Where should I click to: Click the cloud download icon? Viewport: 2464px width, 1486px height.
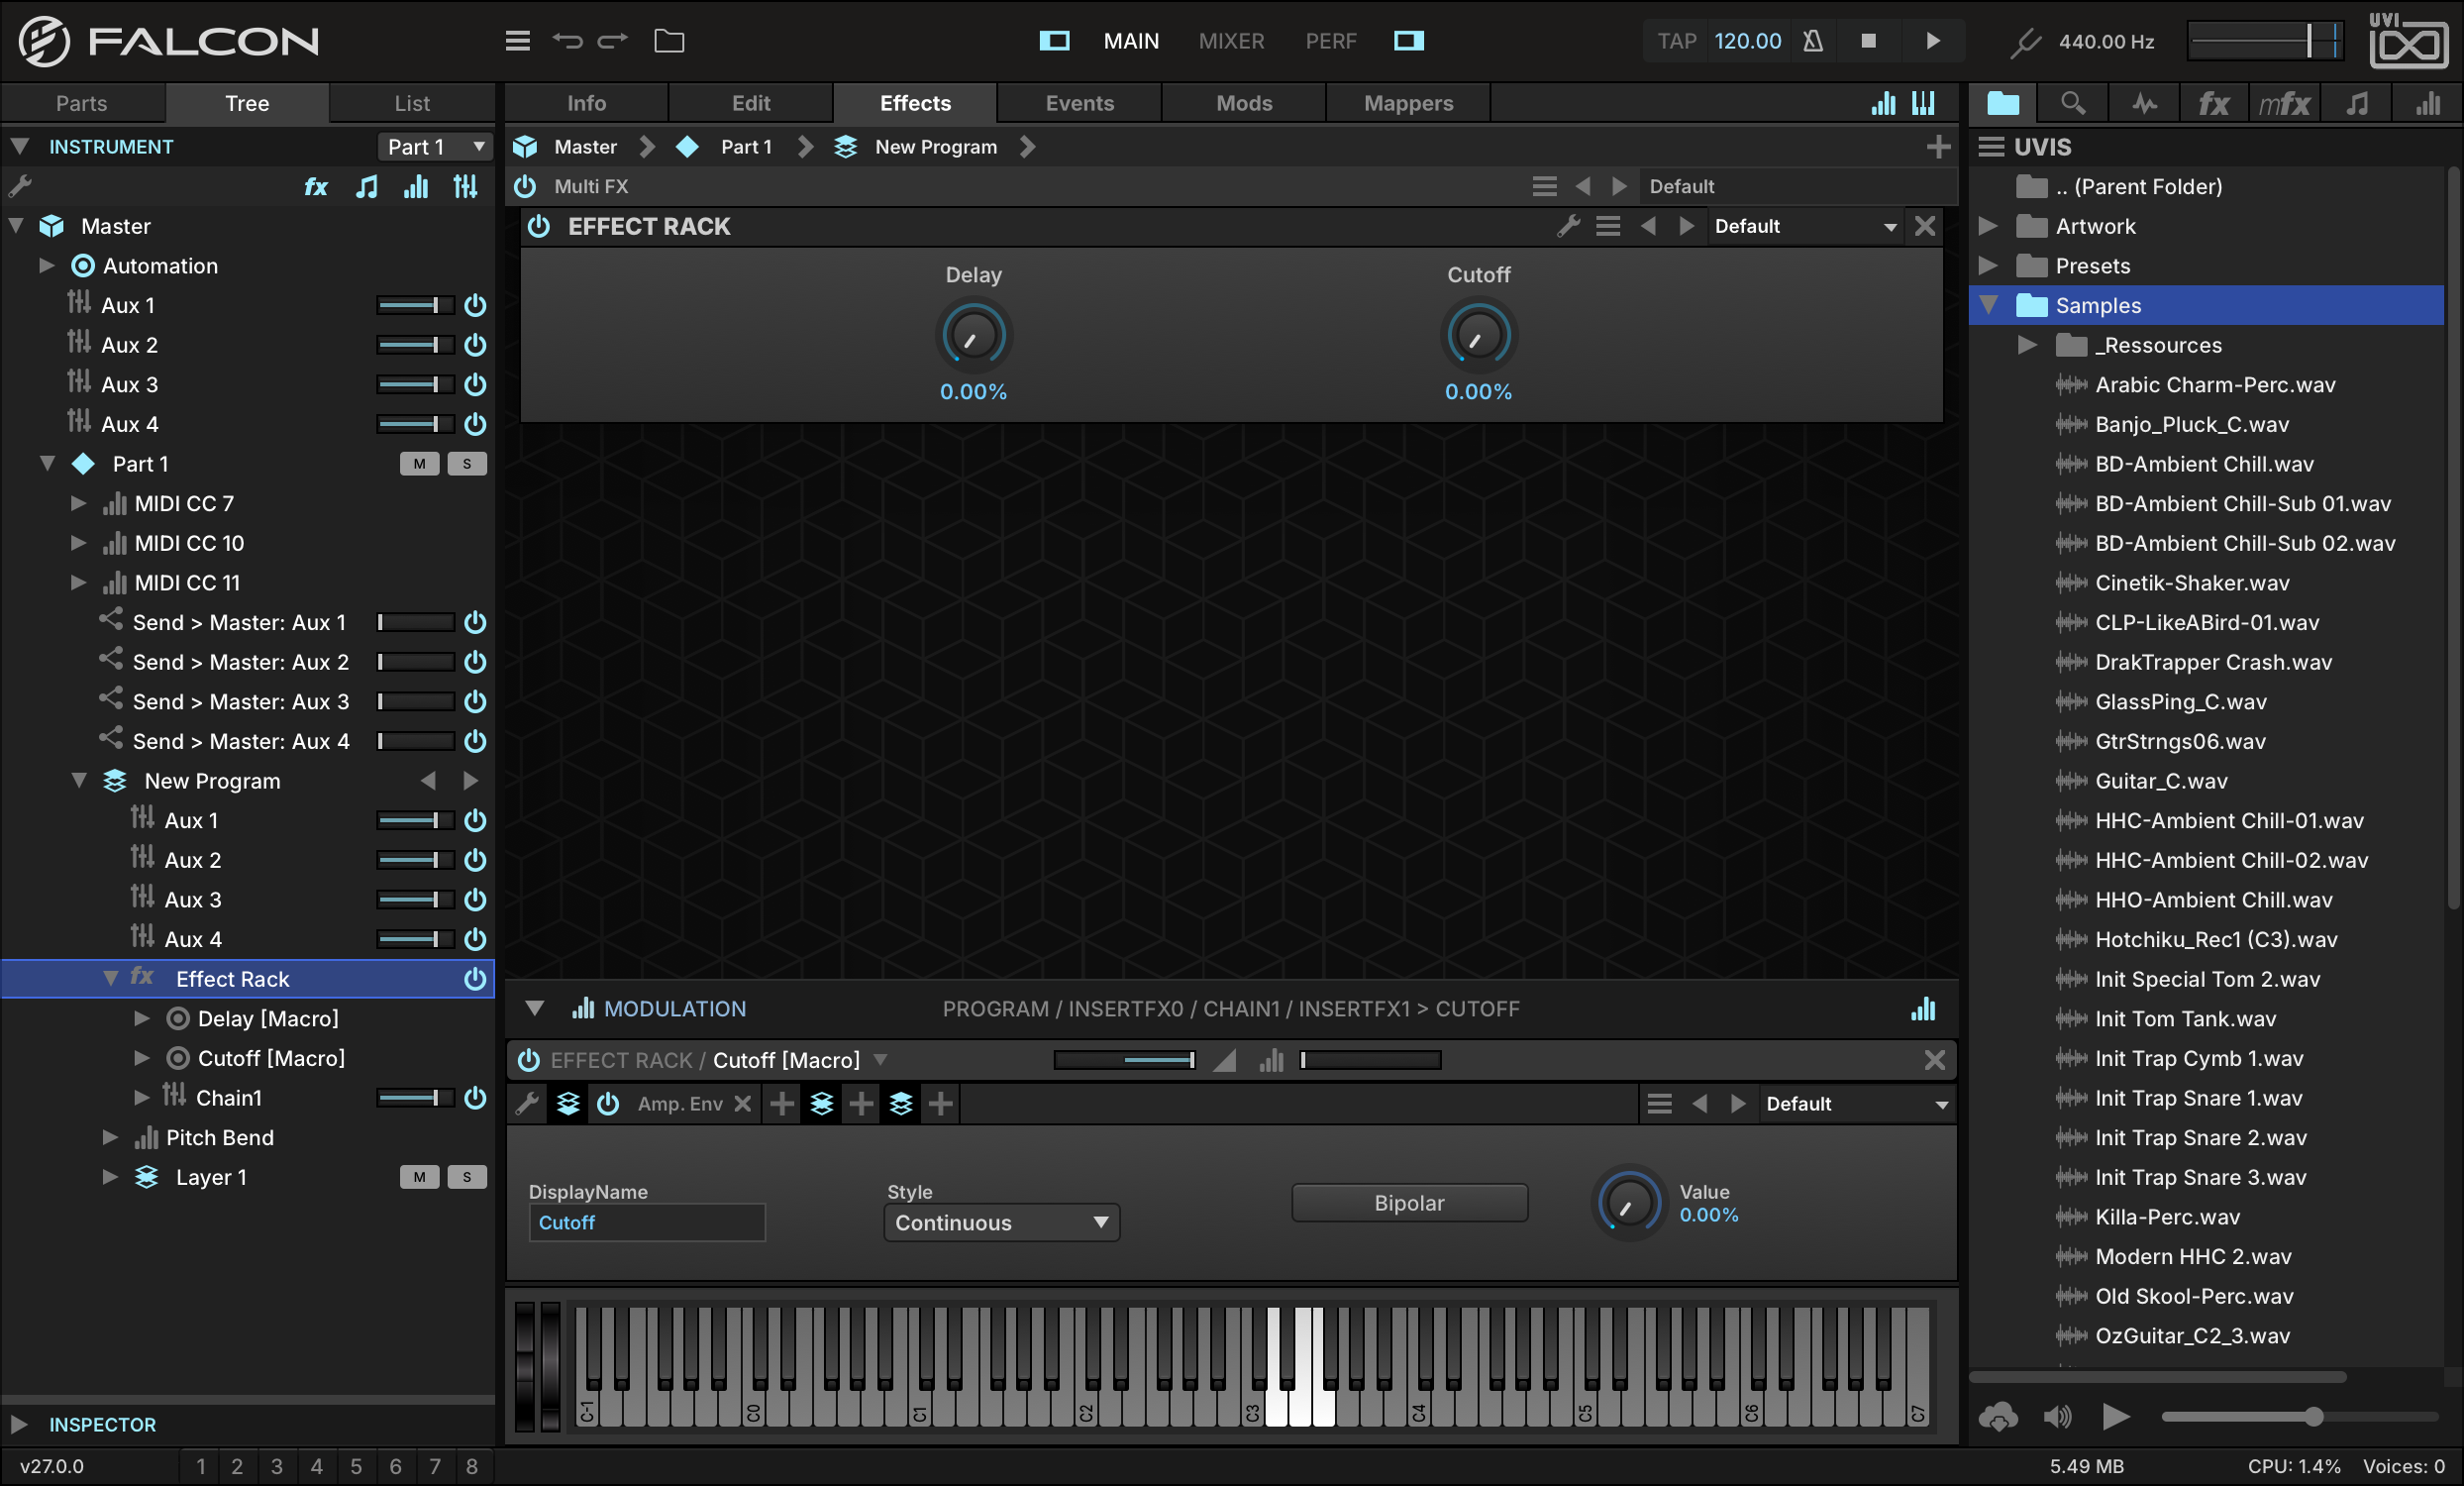(1998, 1416)
